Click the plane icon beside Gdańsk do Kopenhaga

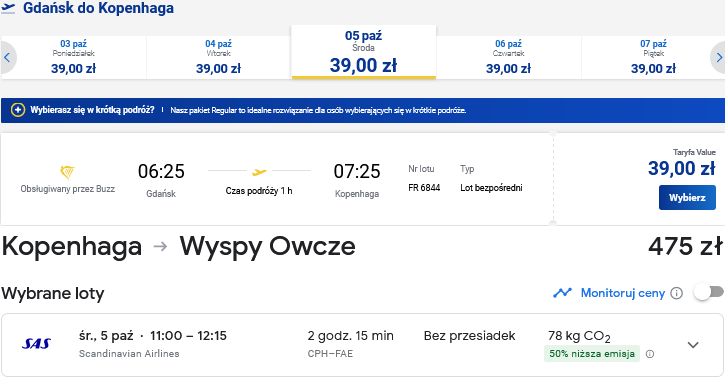(x=8, y=8)
